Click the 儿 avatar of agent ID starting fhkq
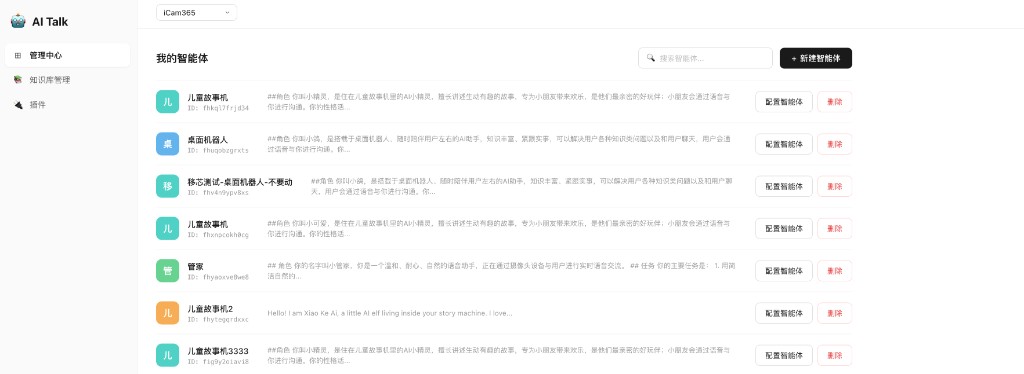Viewport: 1024px width, 374px height. [168, 101]
